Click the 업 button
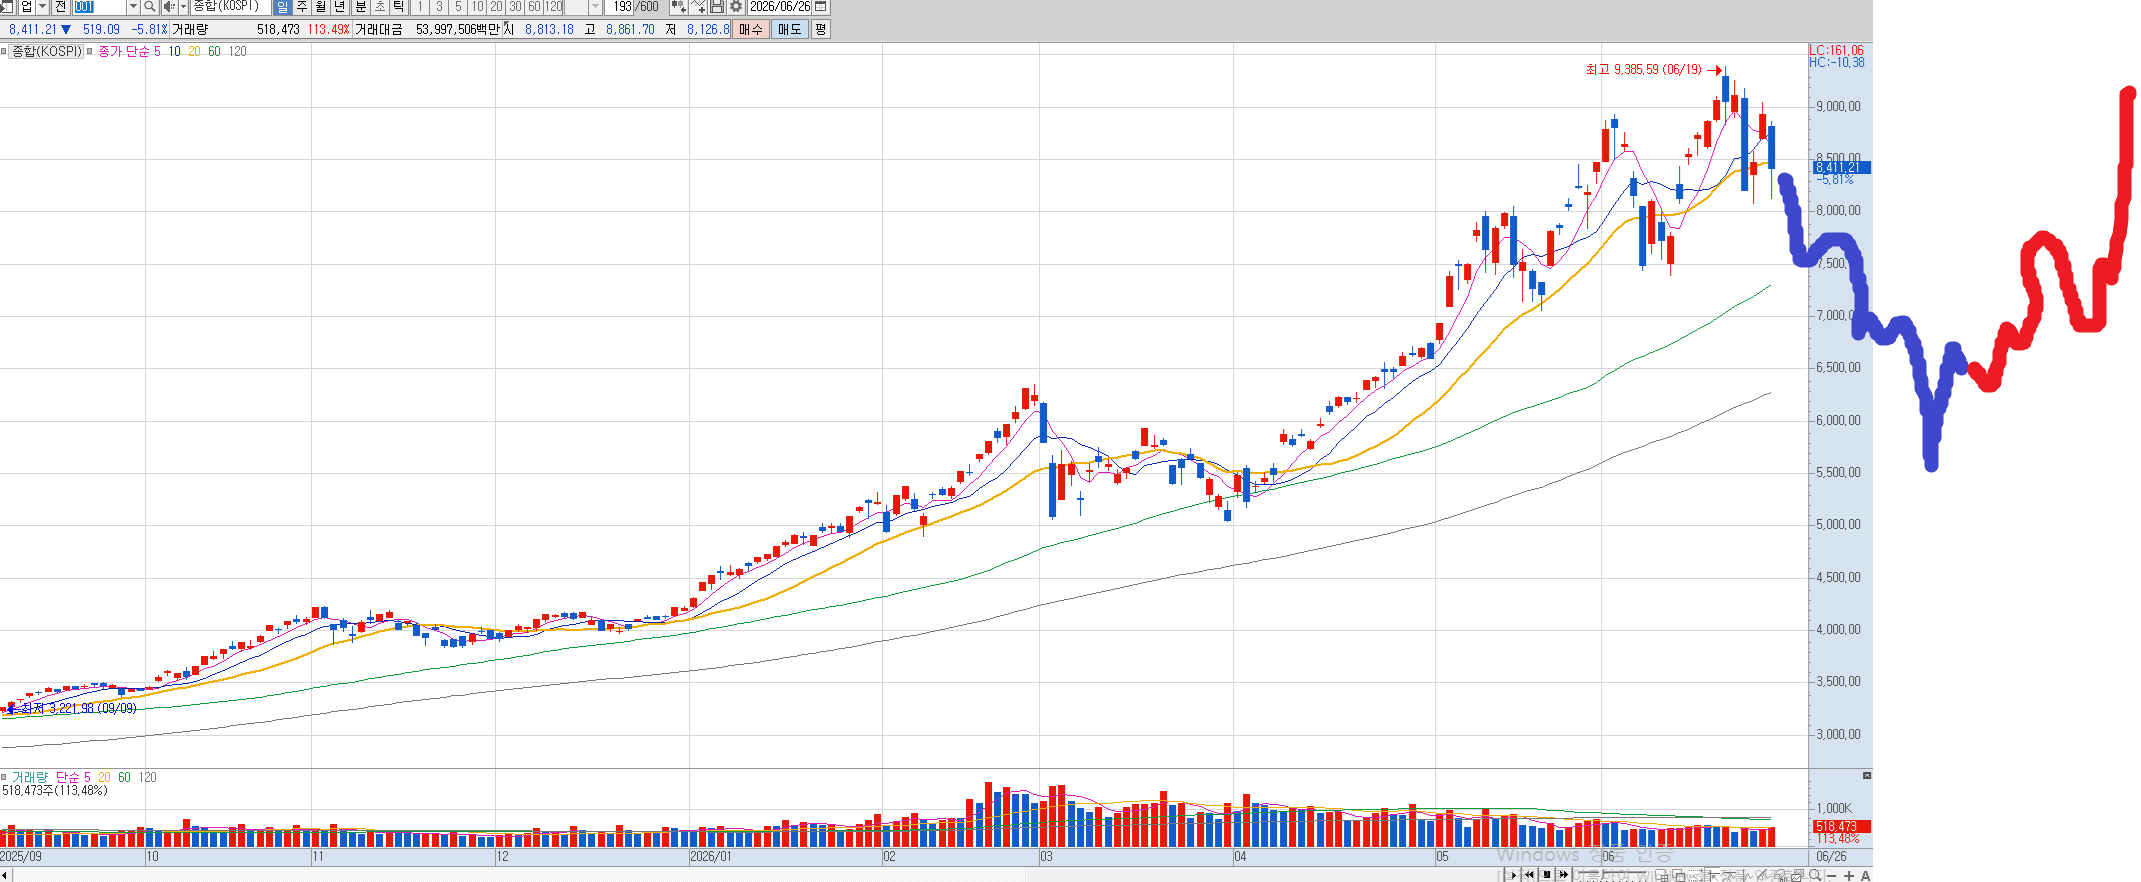This screenshot has width=2141, height=882. (26, 7)
